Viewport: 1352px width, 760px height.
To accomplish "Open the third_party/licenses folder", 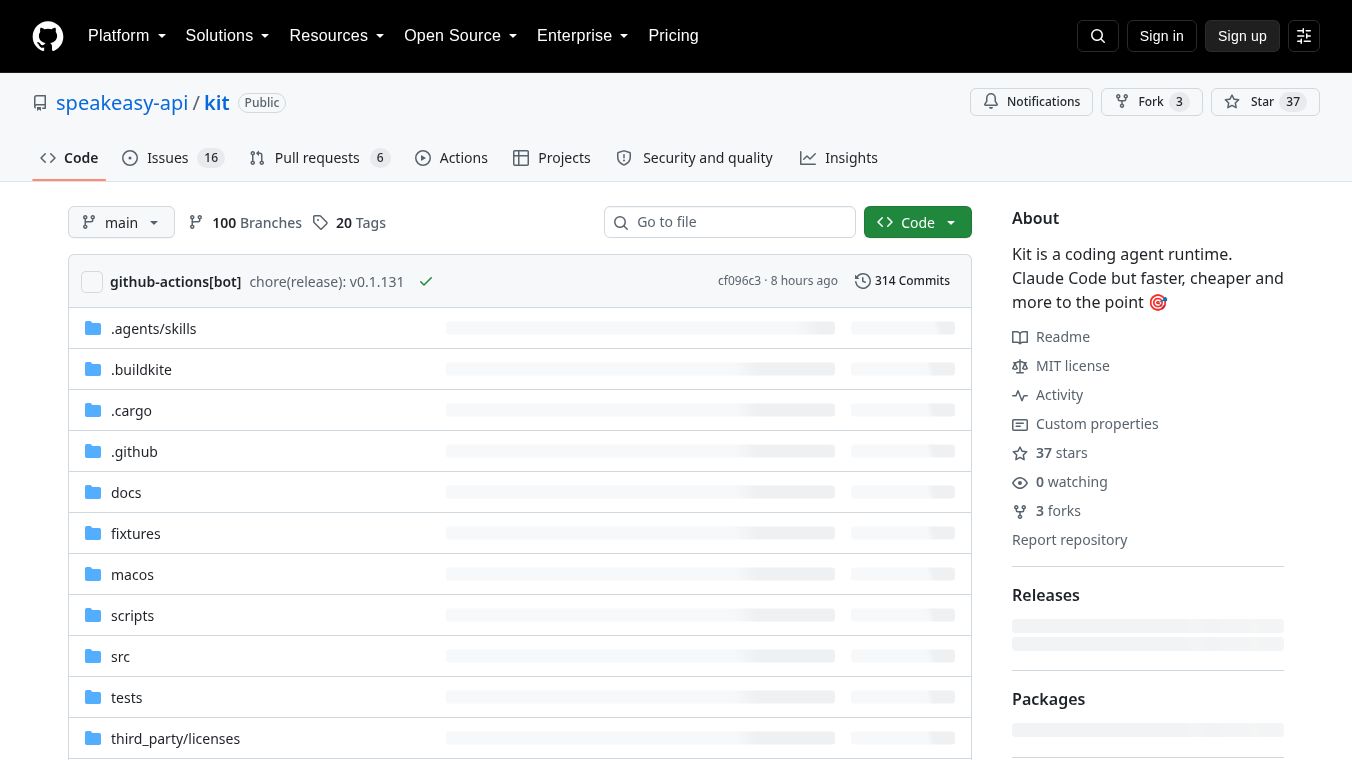I will (176, 739).
